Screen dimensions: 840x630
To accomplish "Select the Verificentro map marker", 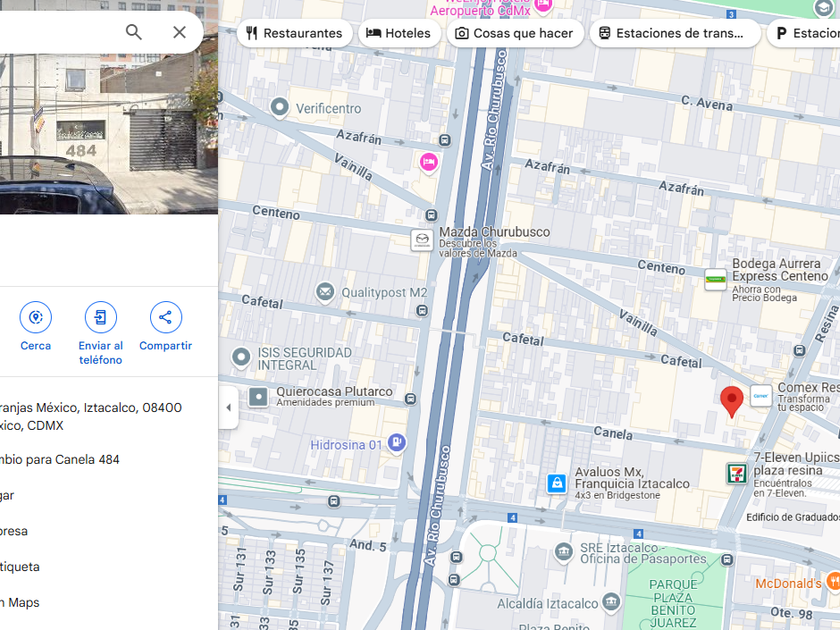I will tap(279, 108).
